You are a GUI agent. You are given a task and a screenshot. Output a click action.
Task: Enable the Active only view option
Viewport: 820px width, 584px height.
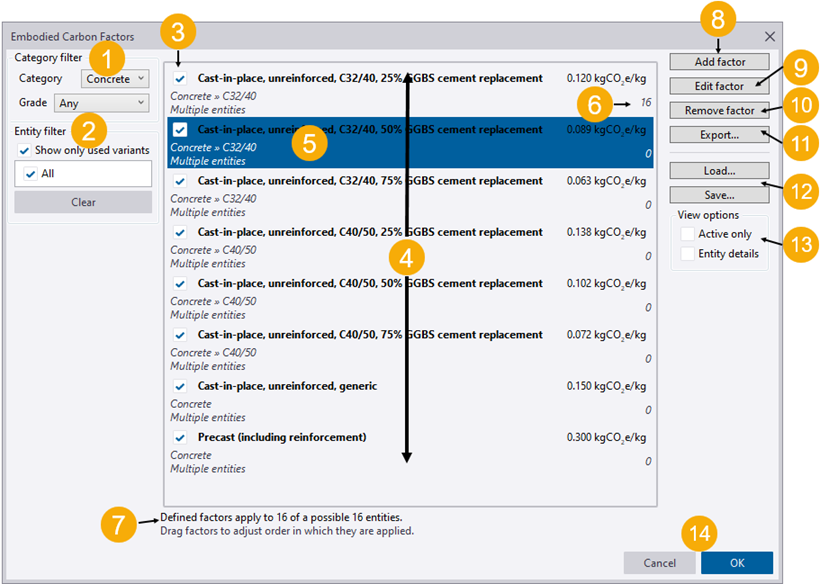(688, 232)
